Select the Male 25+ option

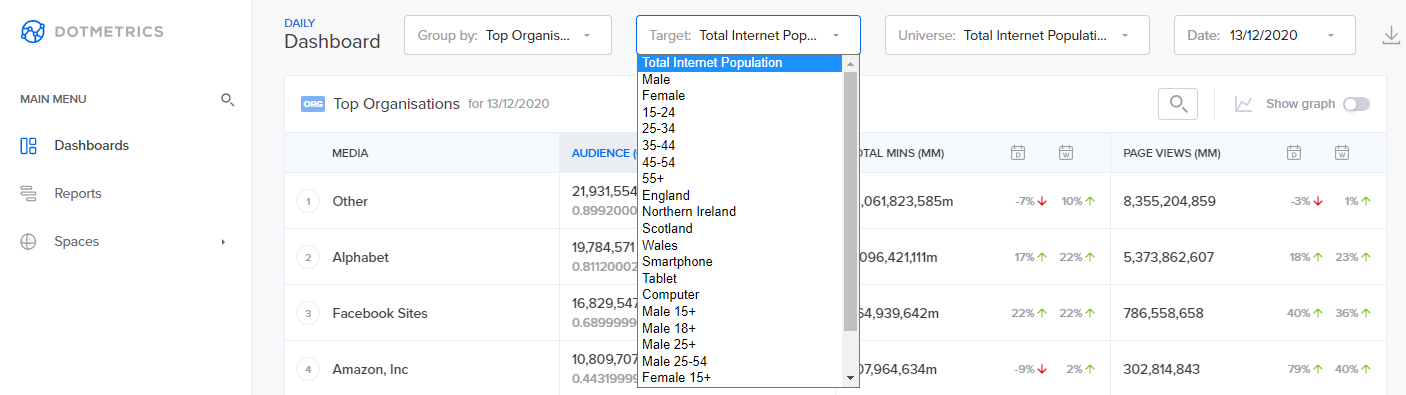click(741, 344)
